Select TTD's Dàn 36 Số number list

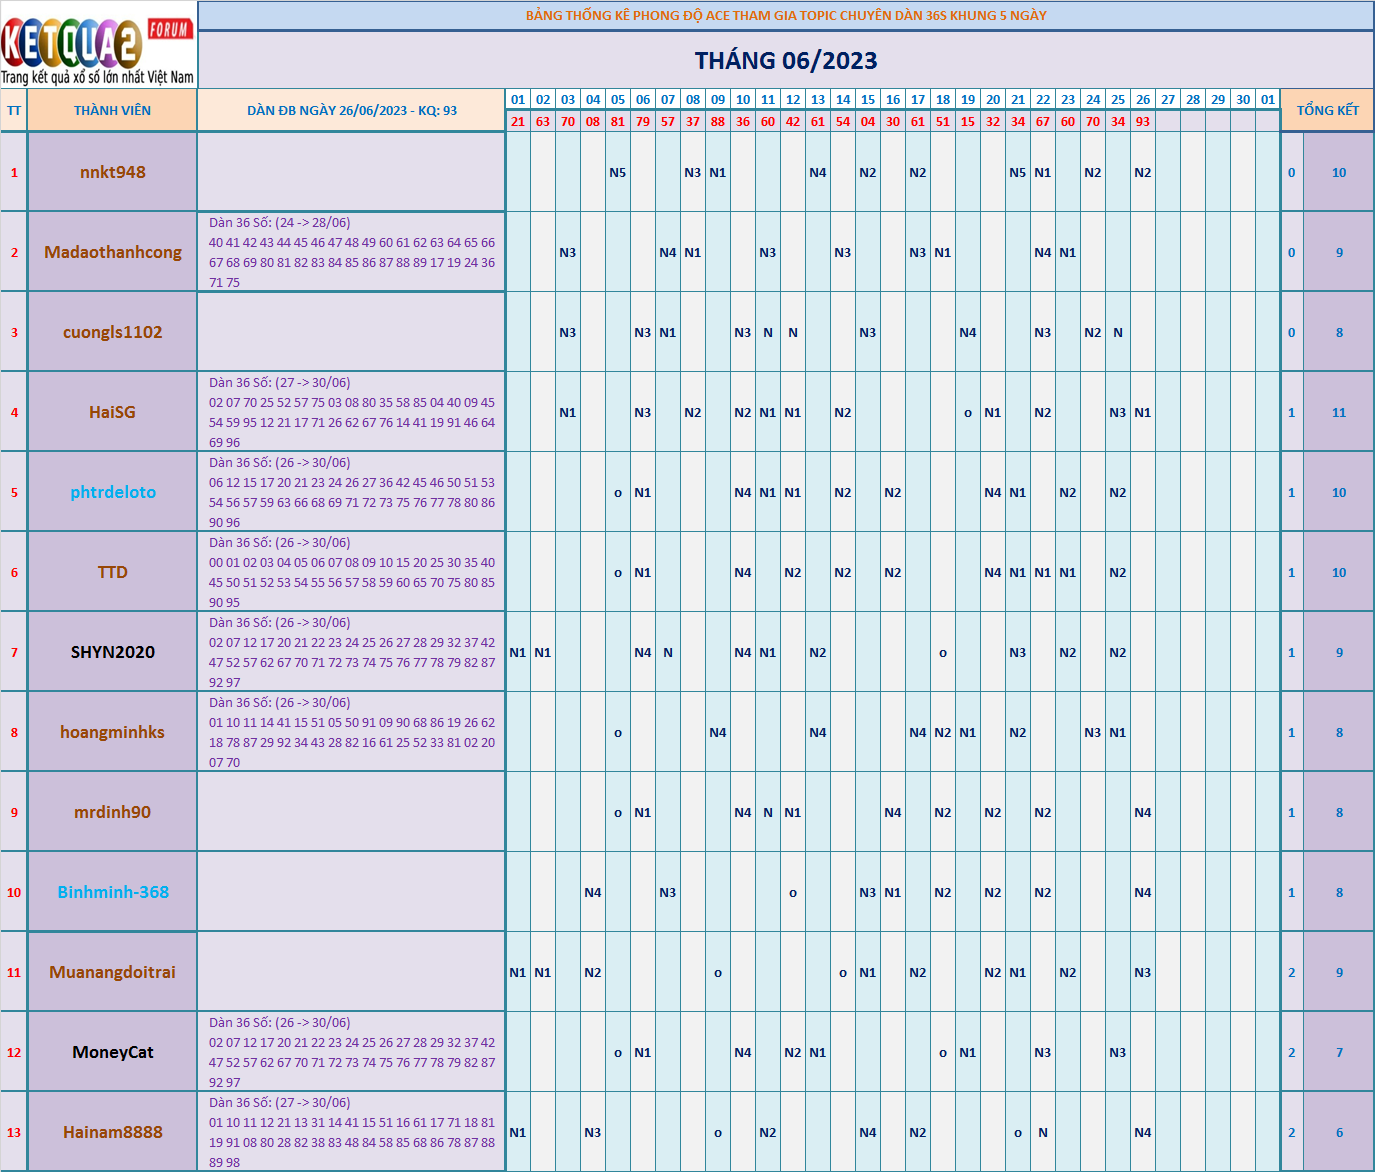point(351,572)
